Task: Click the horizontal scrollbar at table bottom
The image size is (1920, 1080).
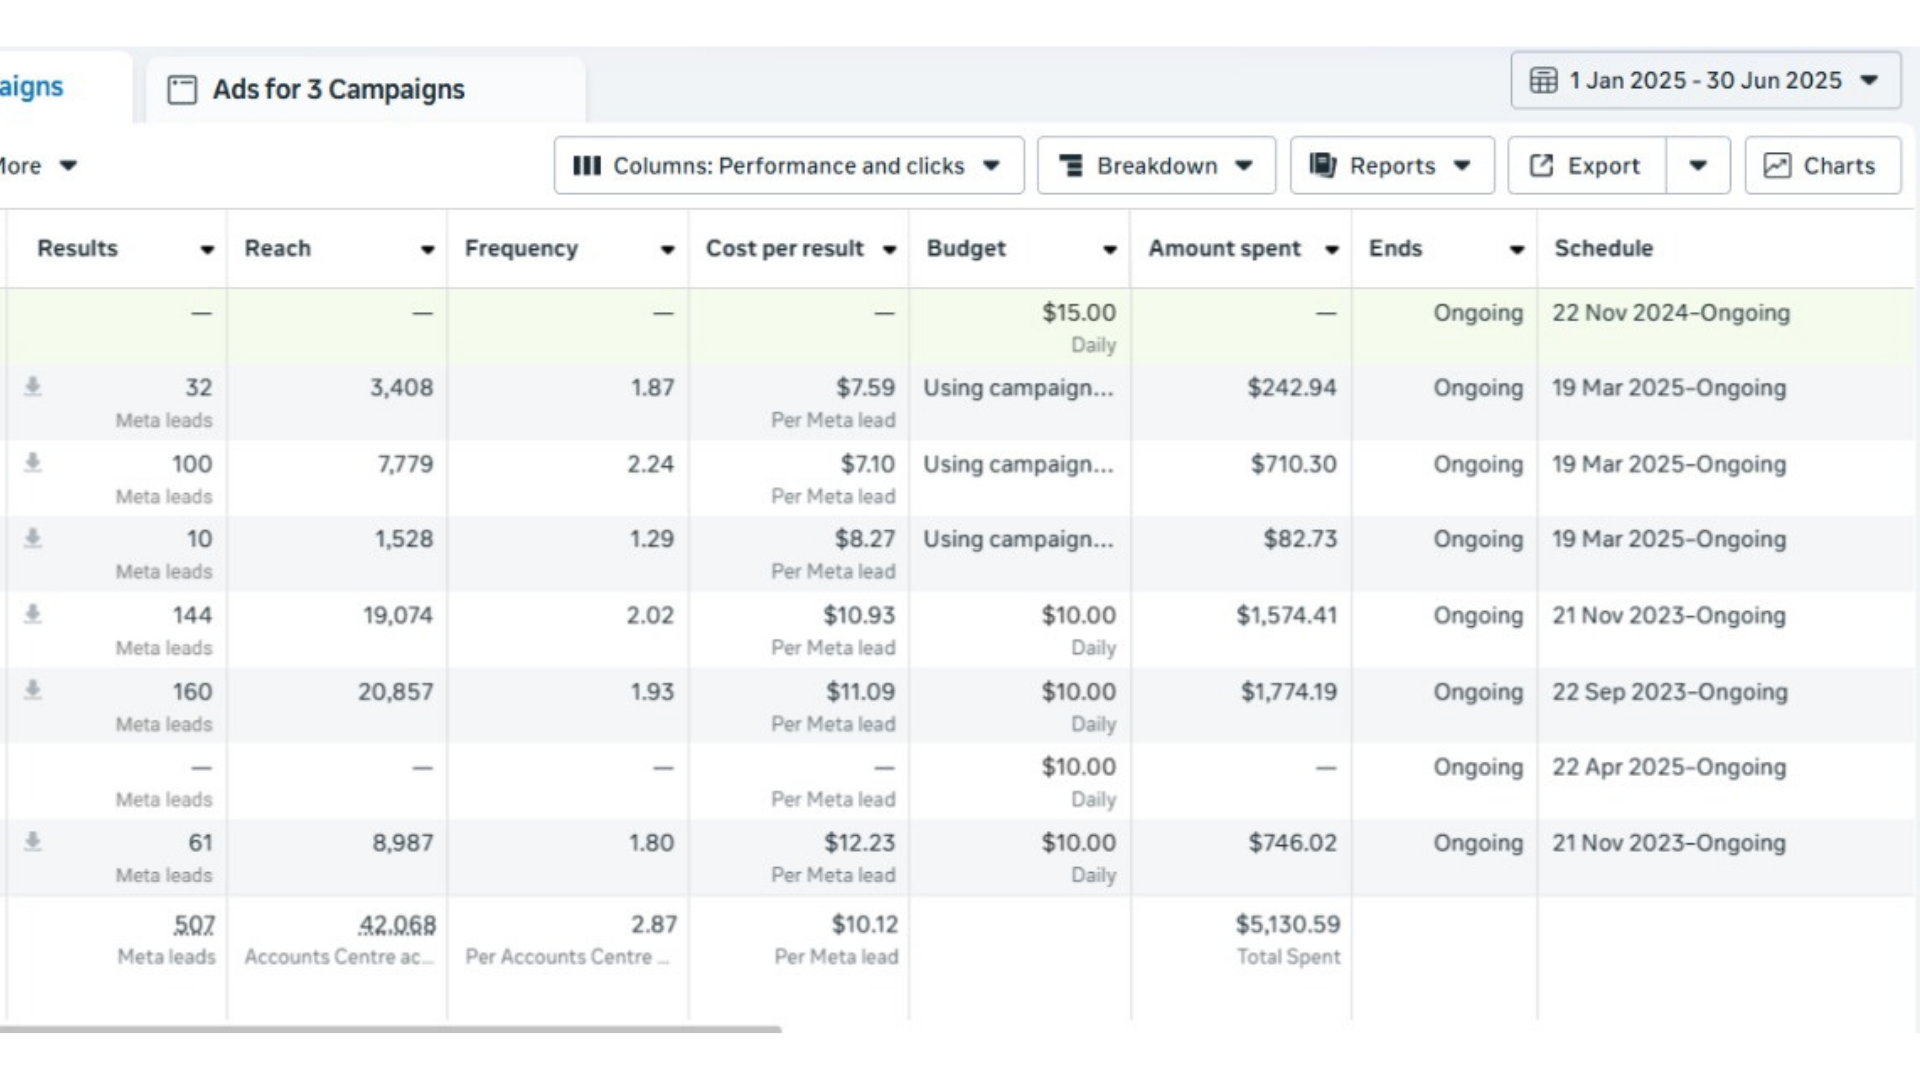Action: coord(390,1028)
